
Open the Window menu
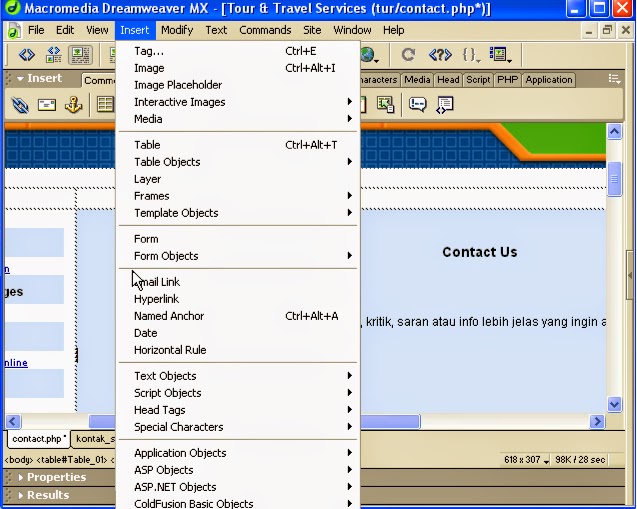coord(352,30)
